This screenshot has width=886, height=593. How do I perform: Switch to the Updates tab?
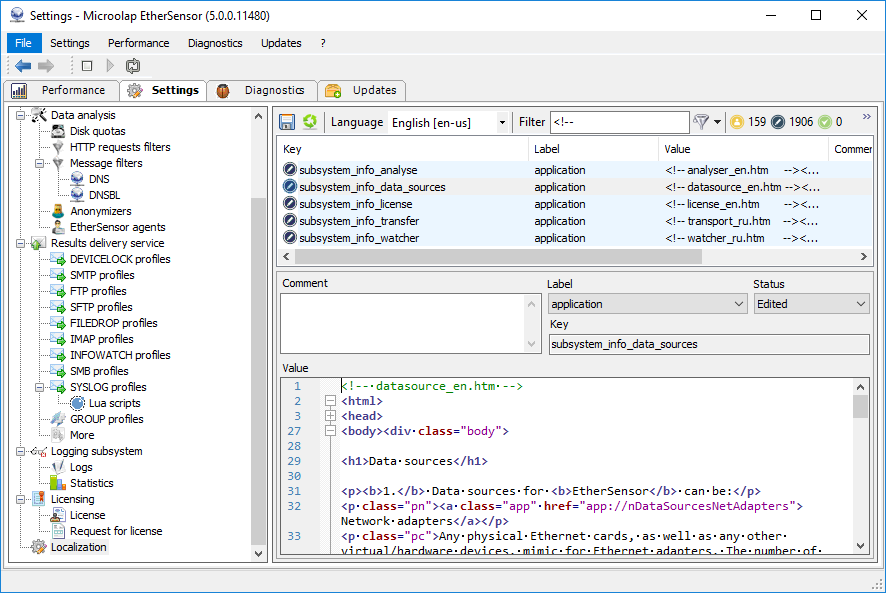[362, 90]
